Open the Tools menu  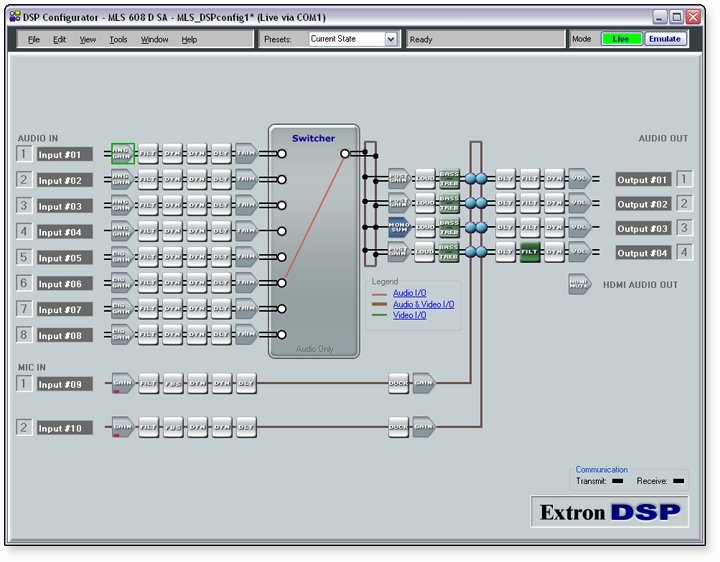click(x=118, y=40)
